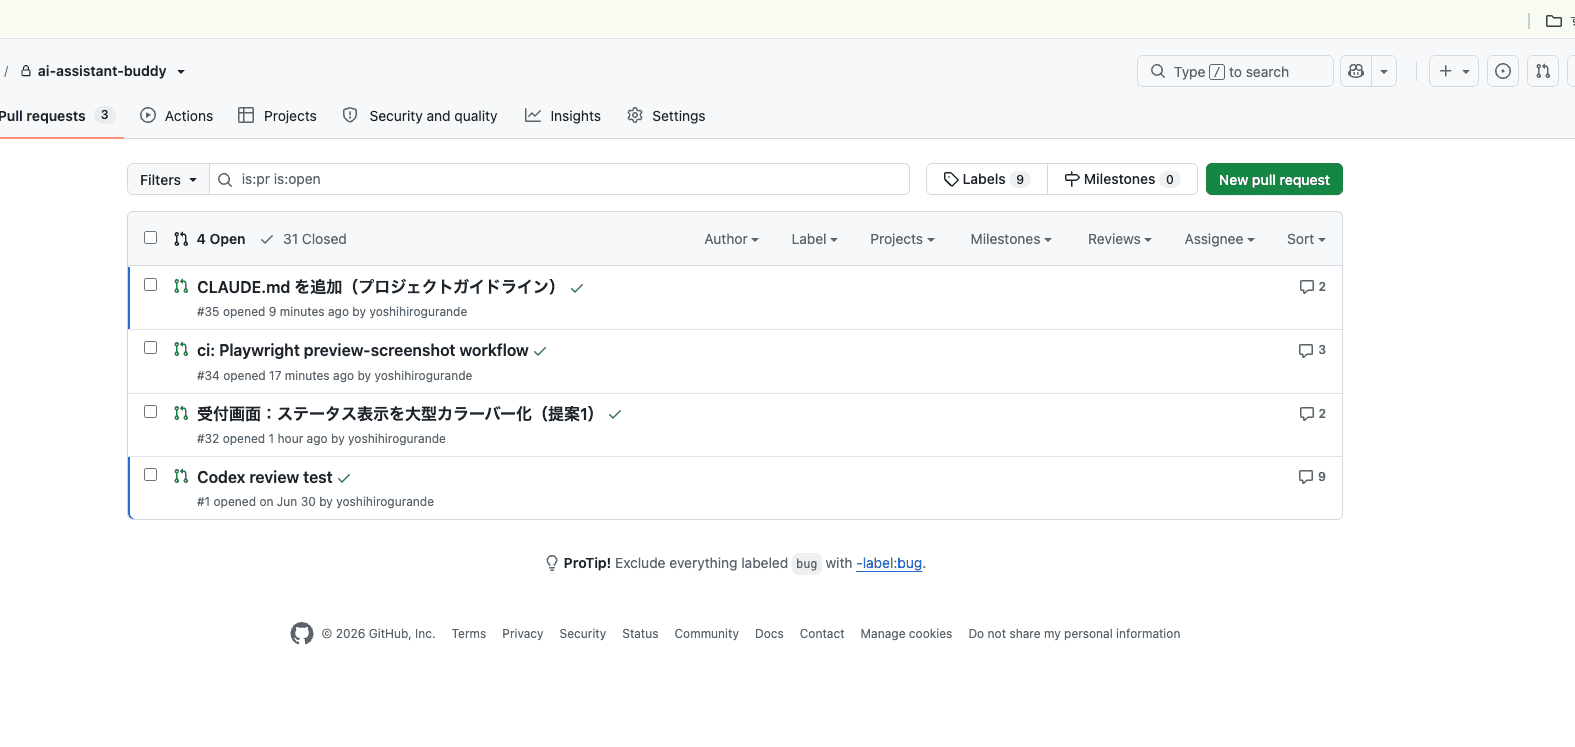Image resolution: width=1575 pixels, height=747 pixels.
Task: Open the Community footer link
Action: (707, 634)
